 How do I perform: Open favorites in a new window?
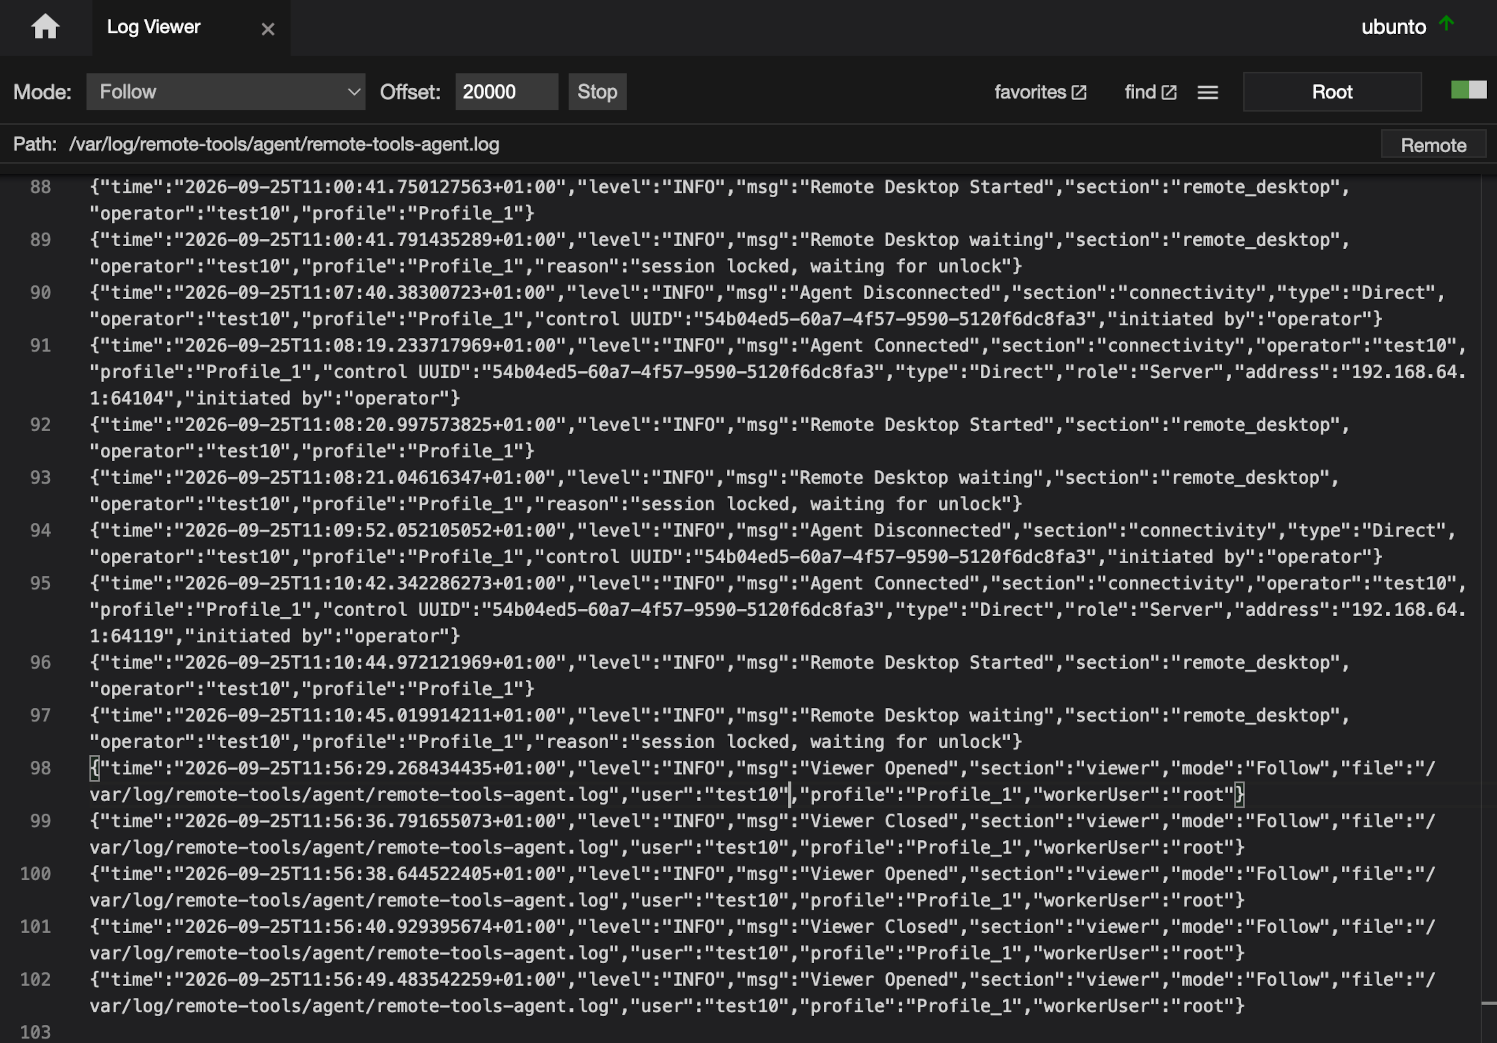[1040, 92]
